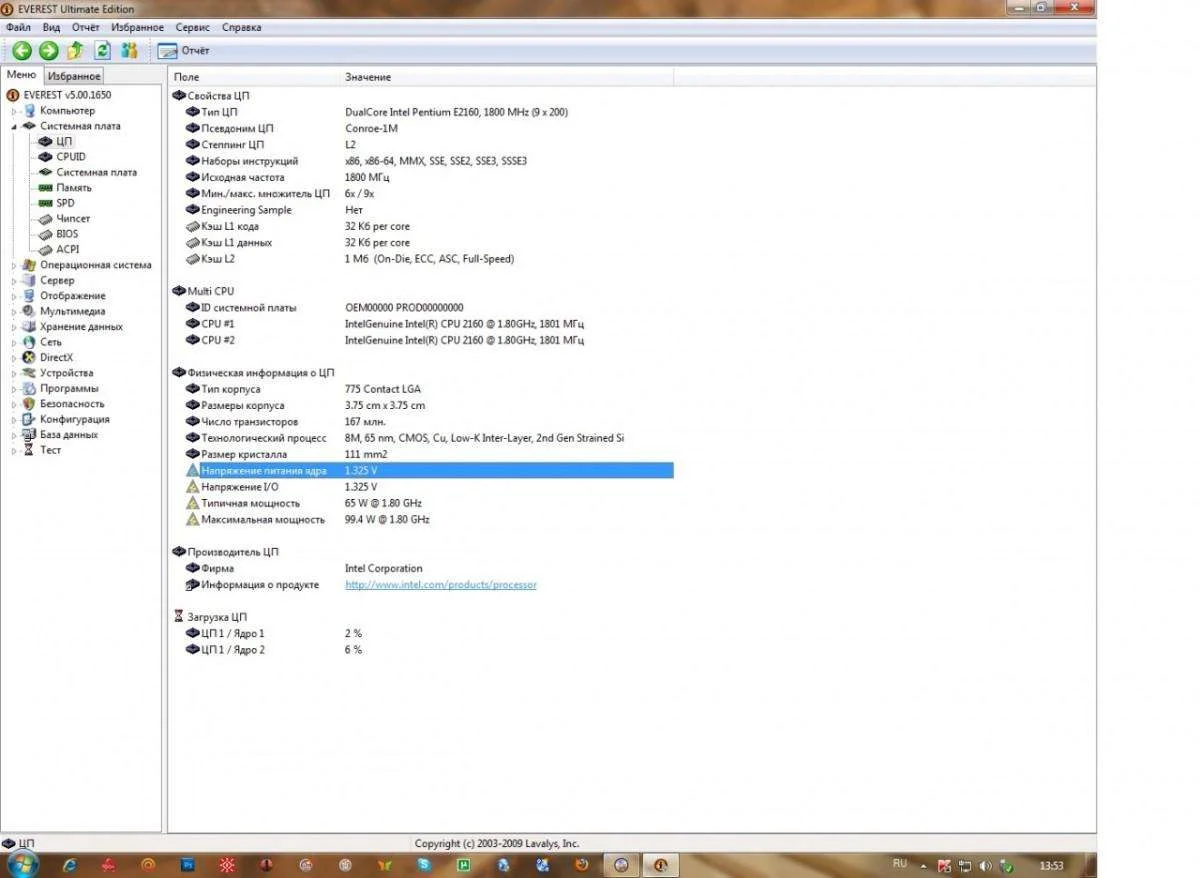Select the Типичная мощность row
This screenshot has width=1200, height=878.
[428, 503]
